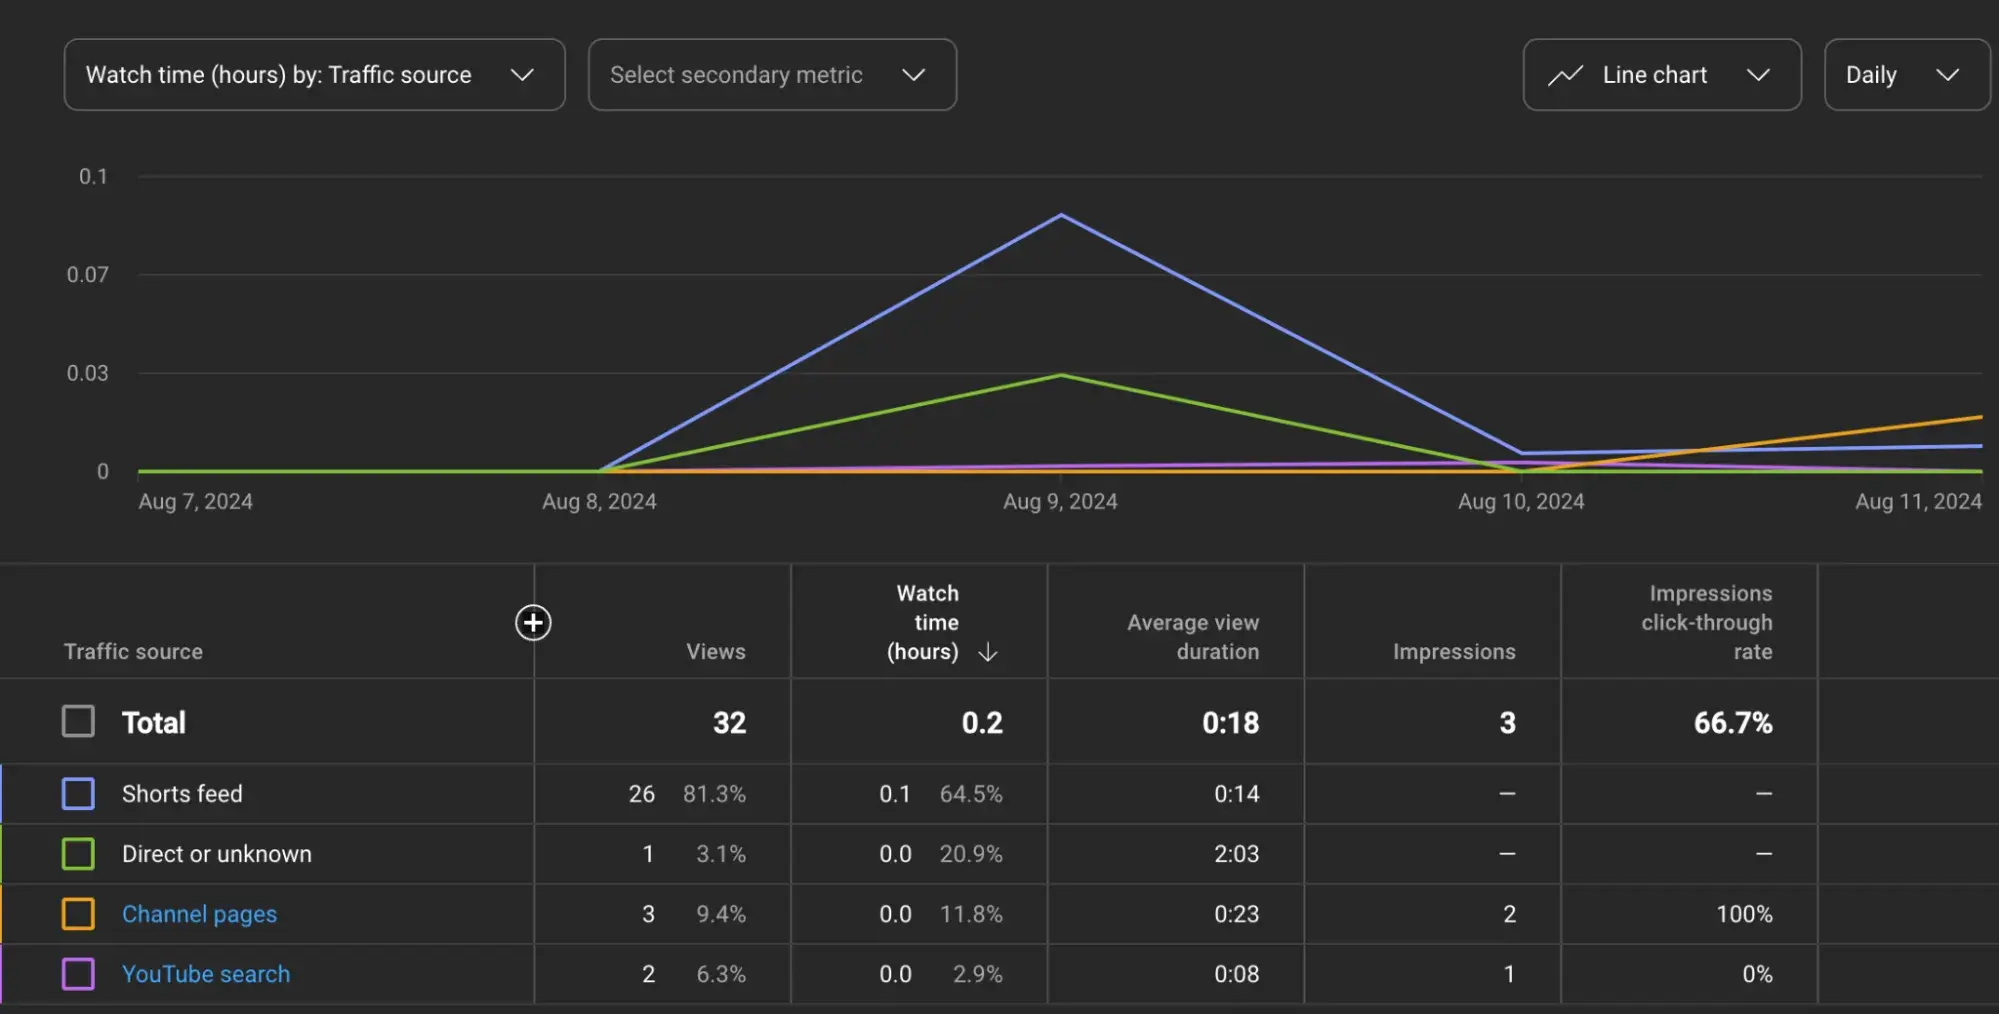
Task: Click the YouTube search 0:08 duration
Action: [x=1237, y=974]
